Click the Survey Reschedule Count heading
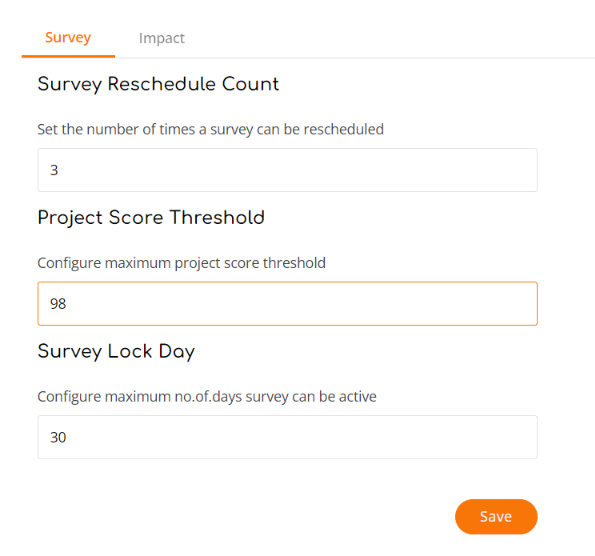Screen dimensions: 595x556 tap(158, 84)
